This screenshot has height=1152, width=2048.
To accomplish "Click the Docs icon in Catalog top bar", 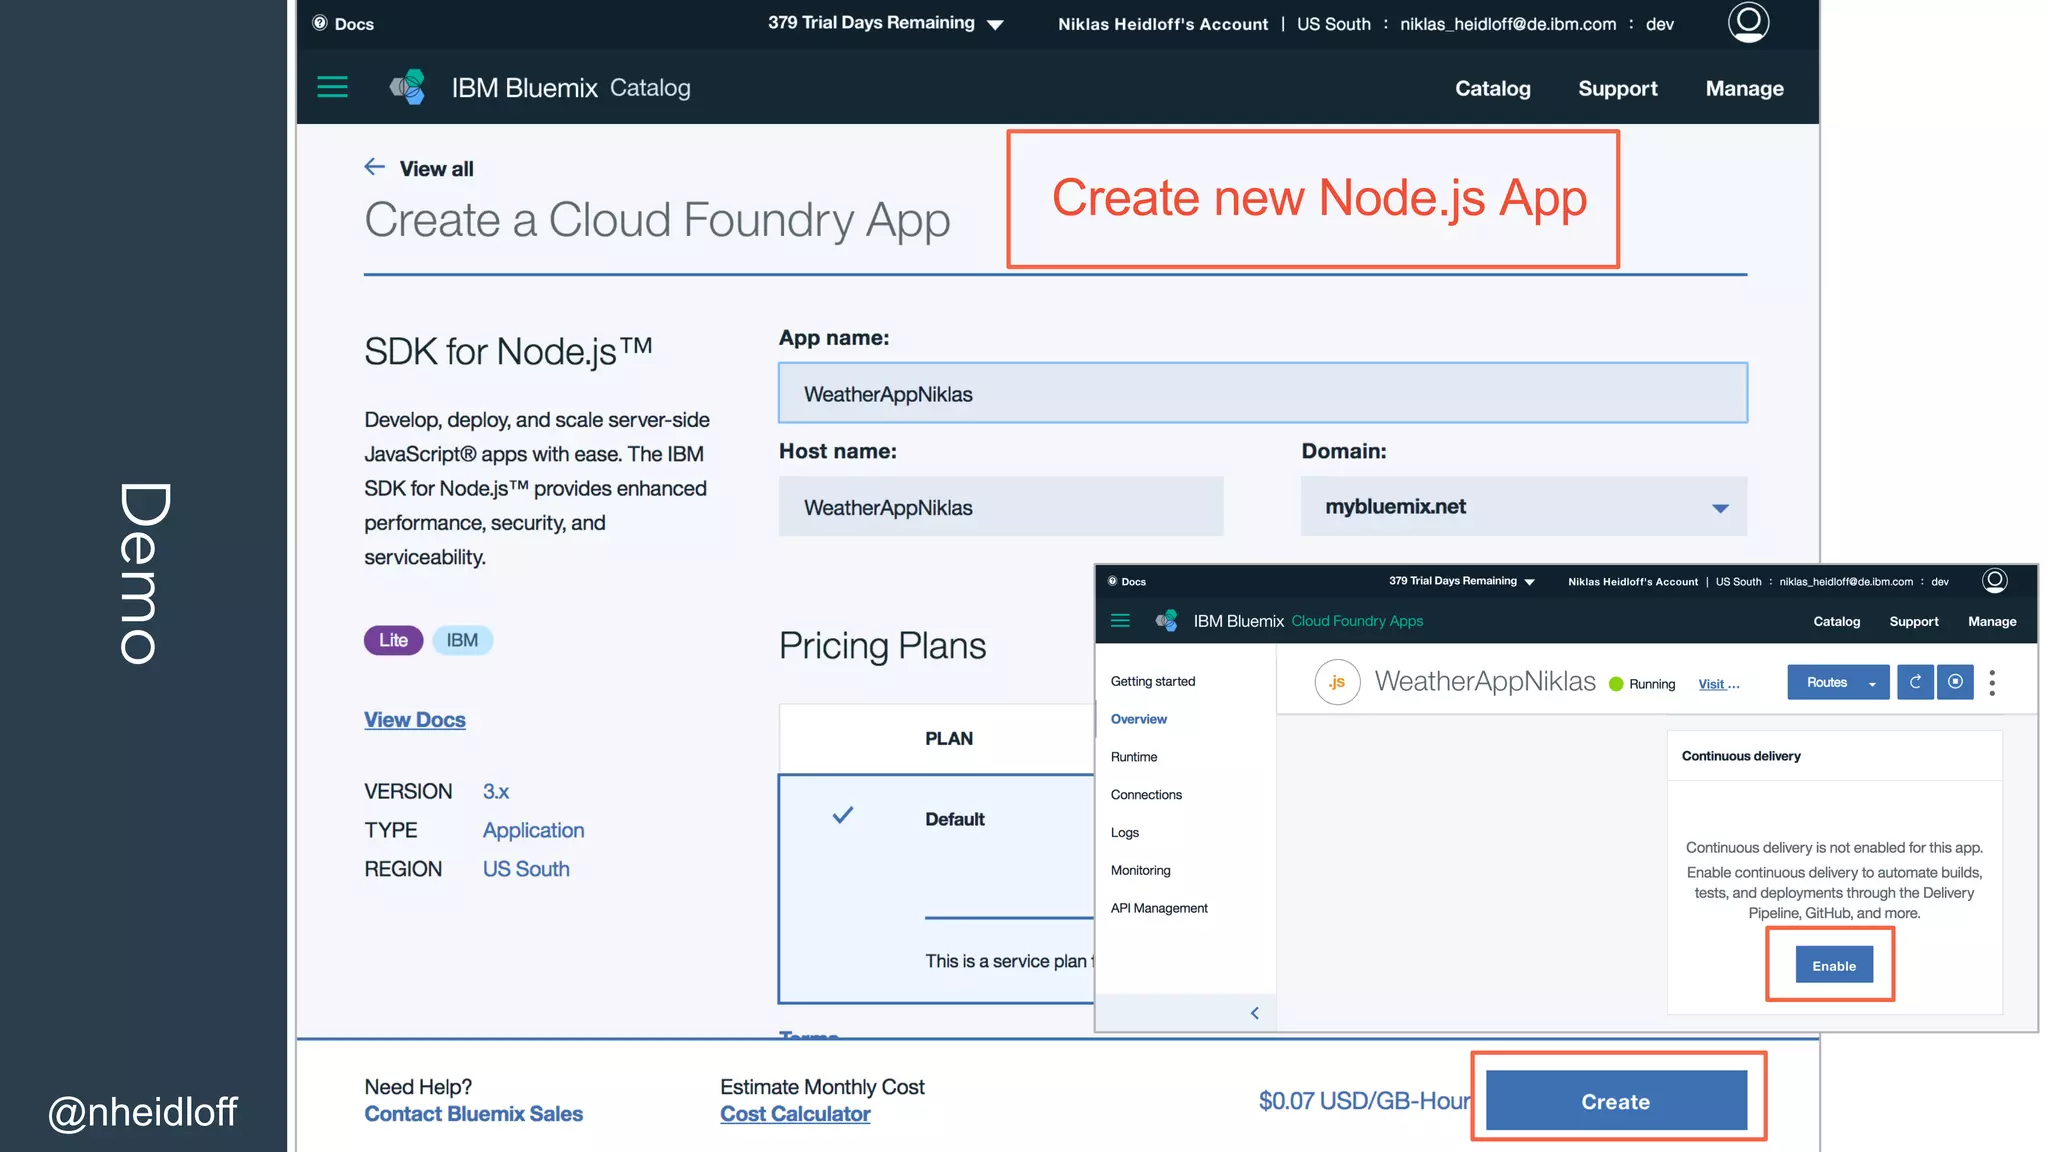I will [x=320, y=23].
